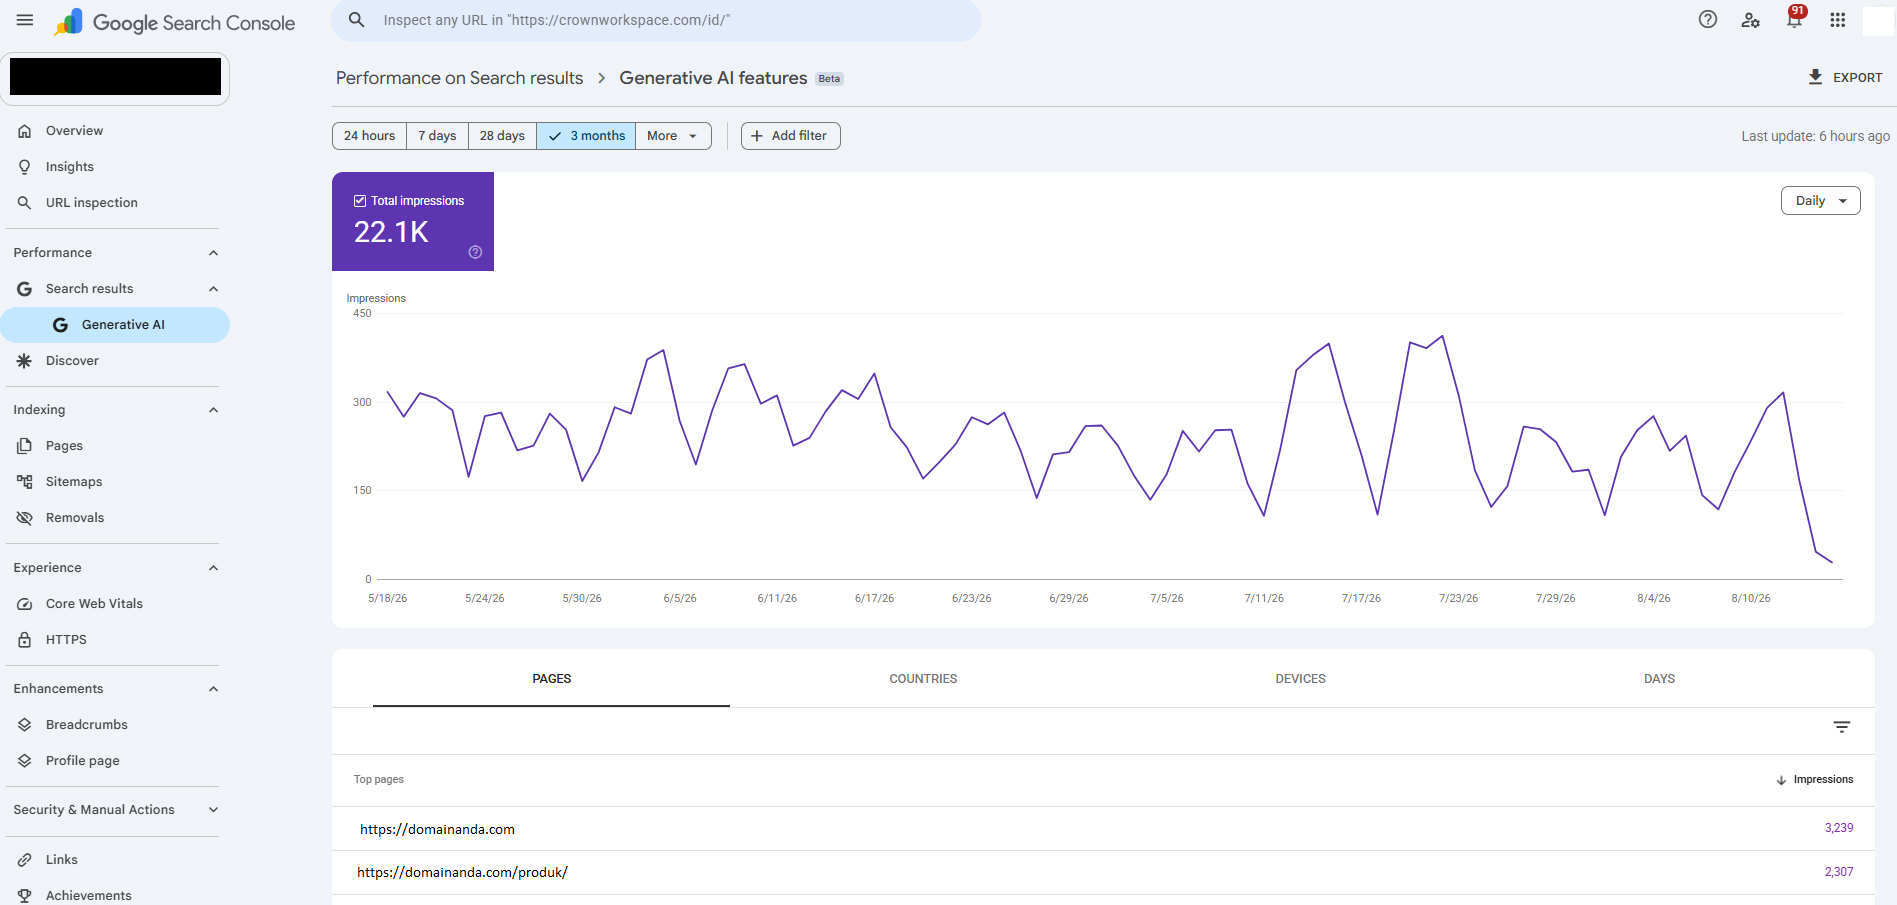Open the users and settings icon
The image size is (1897, 905).
point(1751,20)
